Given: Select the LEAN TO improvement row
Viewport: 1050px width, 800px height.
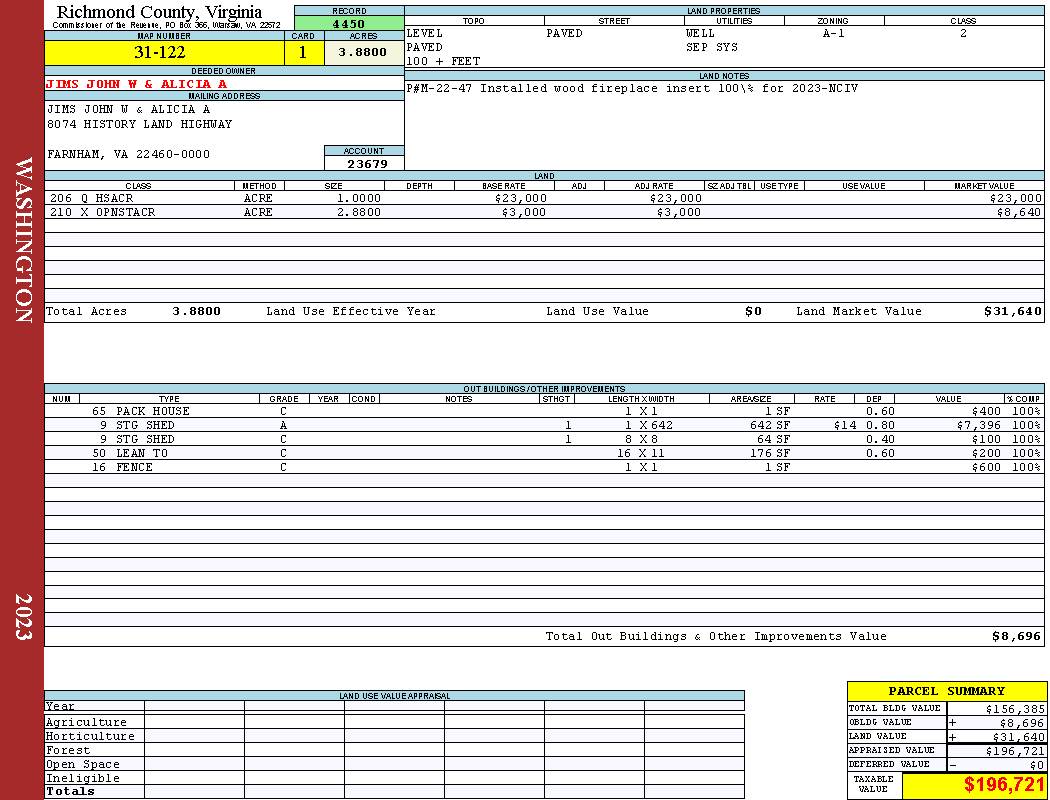Looking at the screenshot, I should coord(544,453).
